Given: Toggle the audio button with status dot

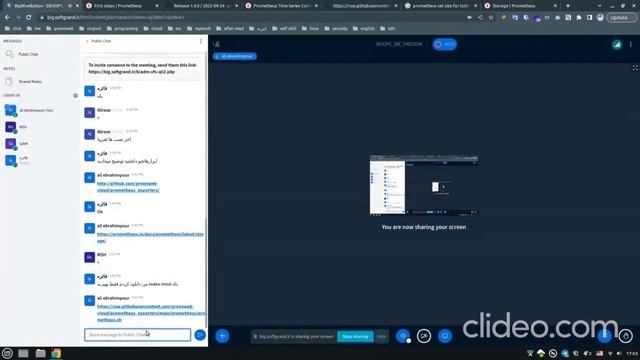Looking at the screenshot, I should click(403, 336).
